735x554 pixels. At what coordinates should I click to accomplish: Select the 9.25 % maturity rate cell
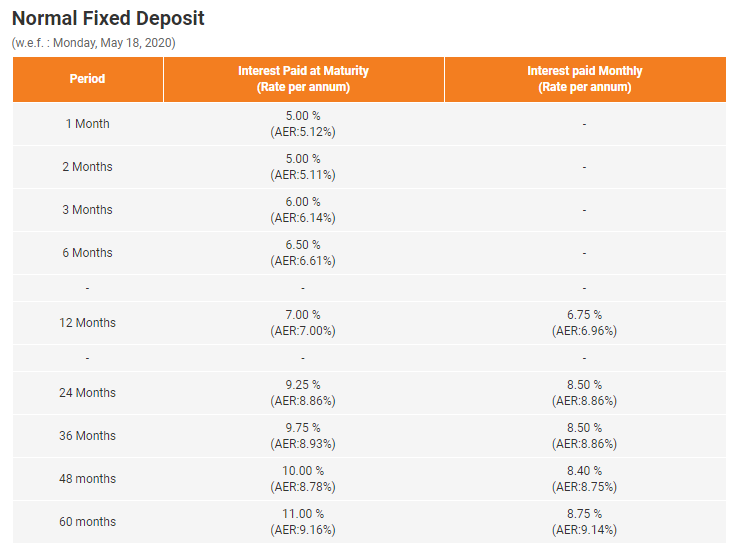[303, 393]
